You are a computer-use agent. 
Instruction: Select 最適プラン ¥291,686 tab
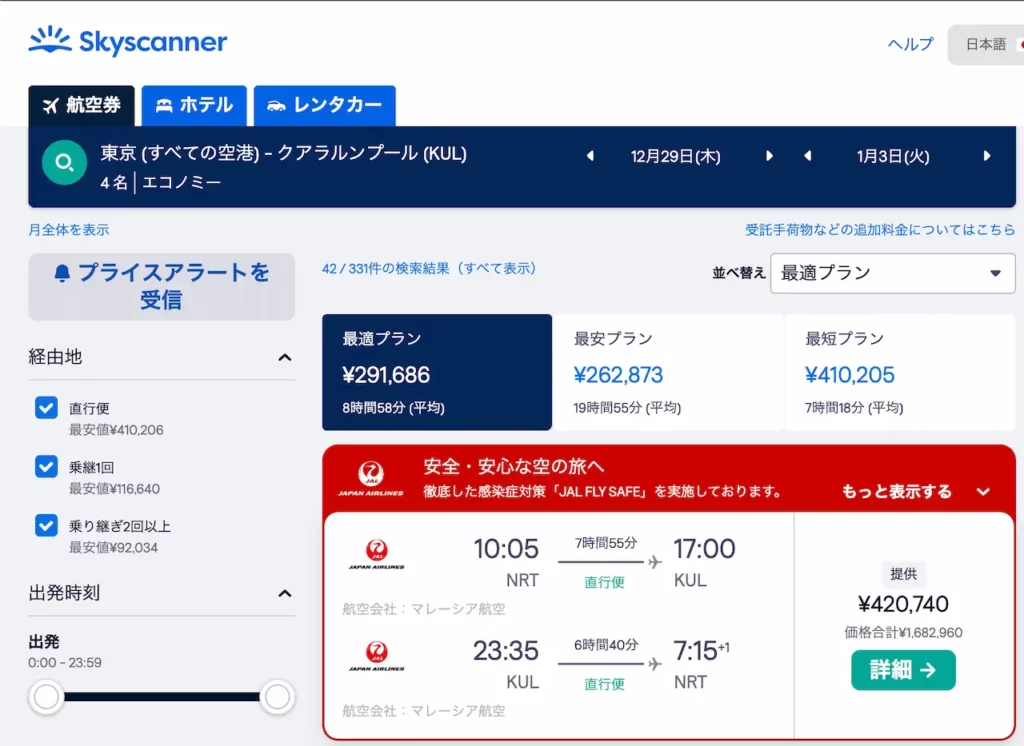coord(437,372)
